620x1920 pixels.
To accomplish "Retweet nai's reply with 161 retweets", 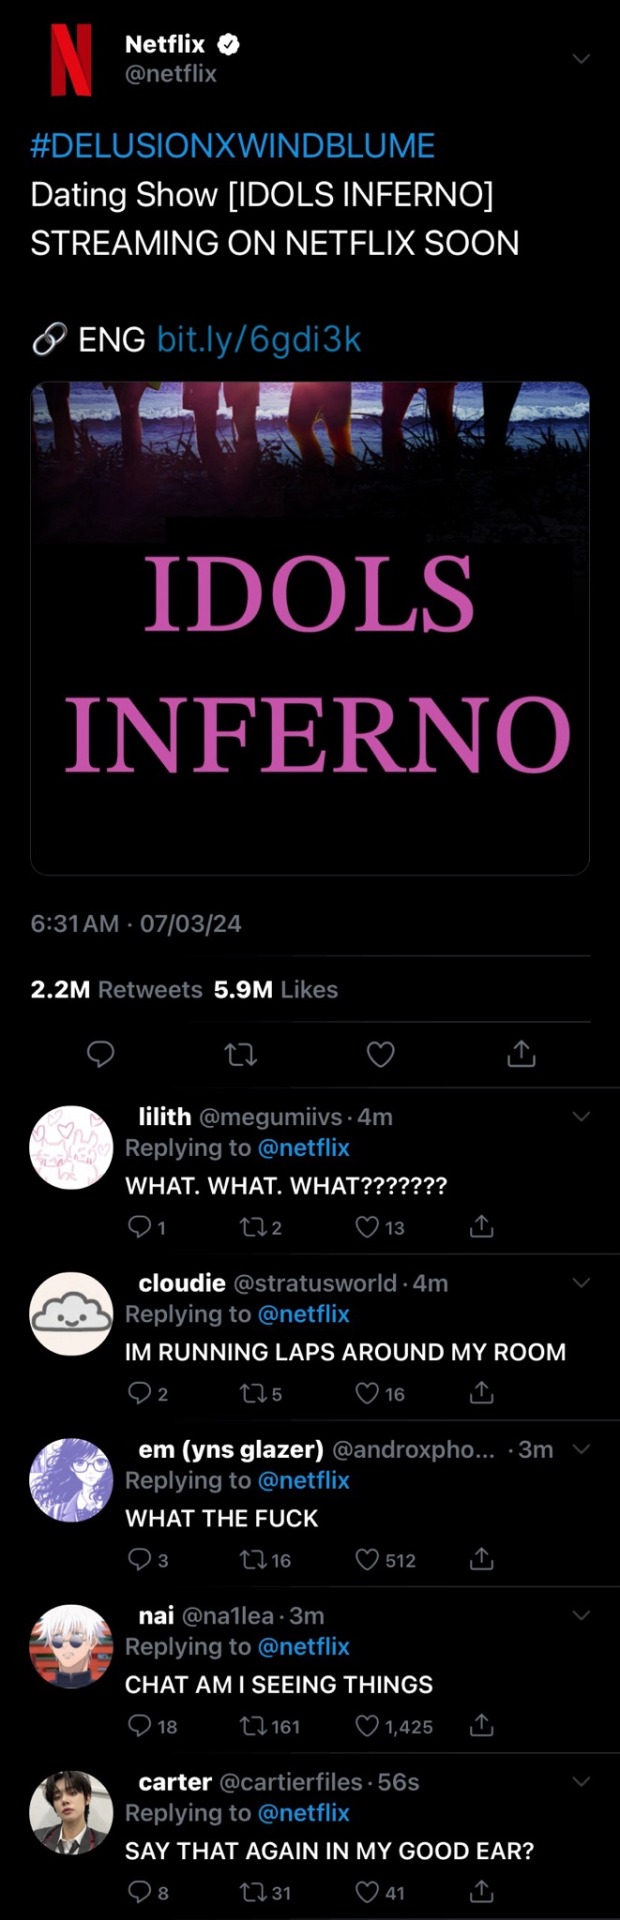I will click(250, 1726).
